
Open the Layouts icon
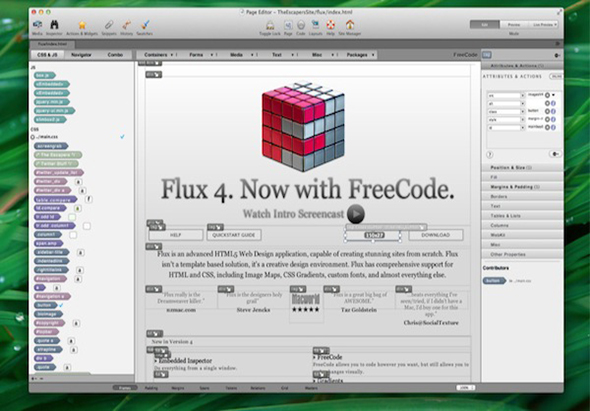click(x=315, y=25)
